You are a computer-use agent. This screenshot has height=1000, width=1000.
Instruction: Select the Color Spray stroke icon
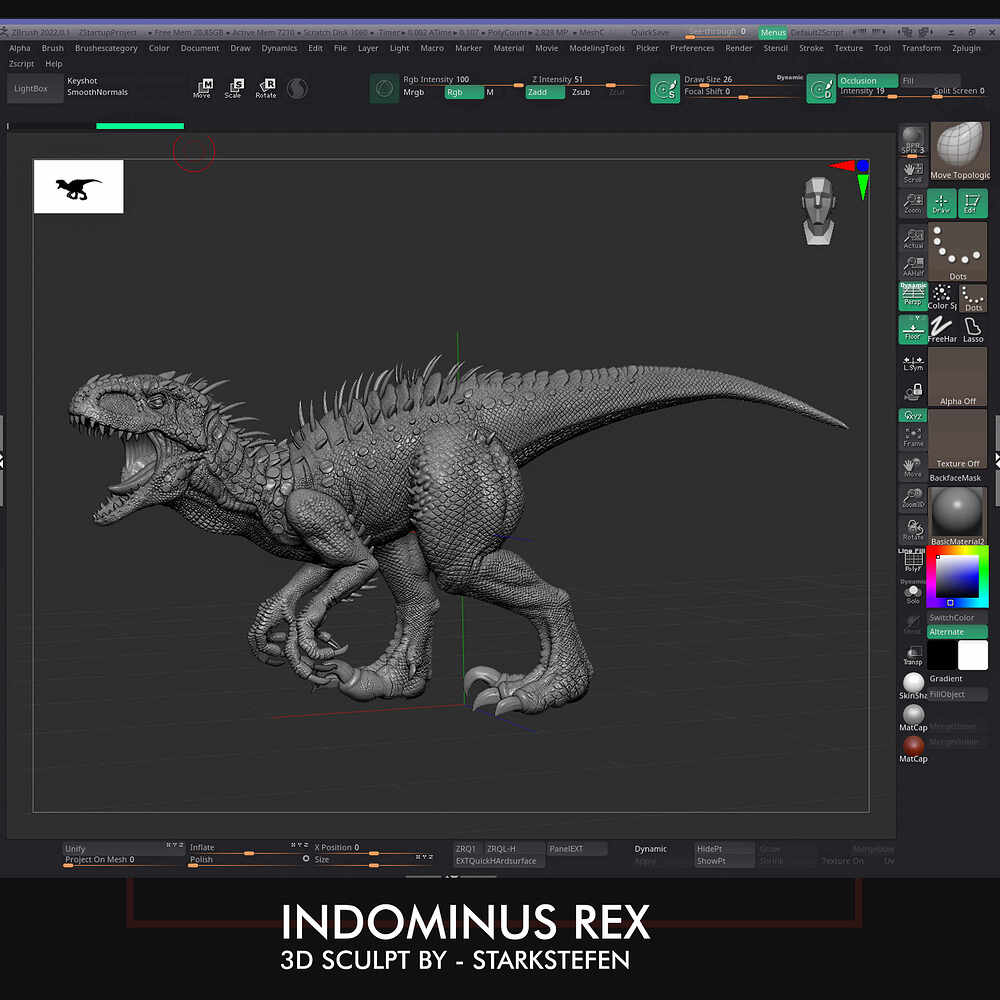tap(942, 297)
